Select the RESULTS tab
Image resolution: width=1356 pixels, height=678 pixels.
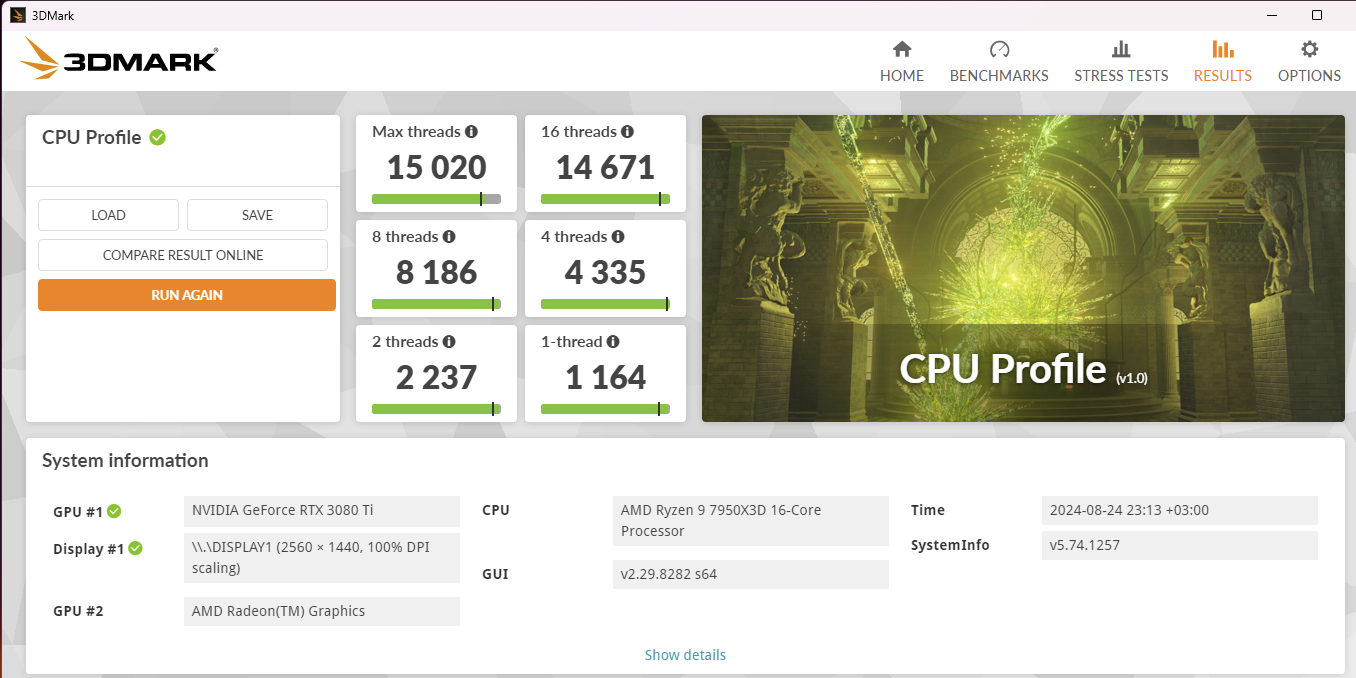[x=1222, y=62]
